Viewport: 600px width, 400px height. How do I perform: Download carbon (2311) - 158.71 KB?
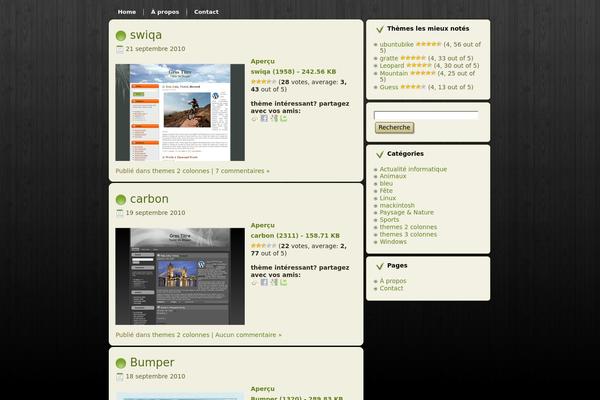point(295,236)
